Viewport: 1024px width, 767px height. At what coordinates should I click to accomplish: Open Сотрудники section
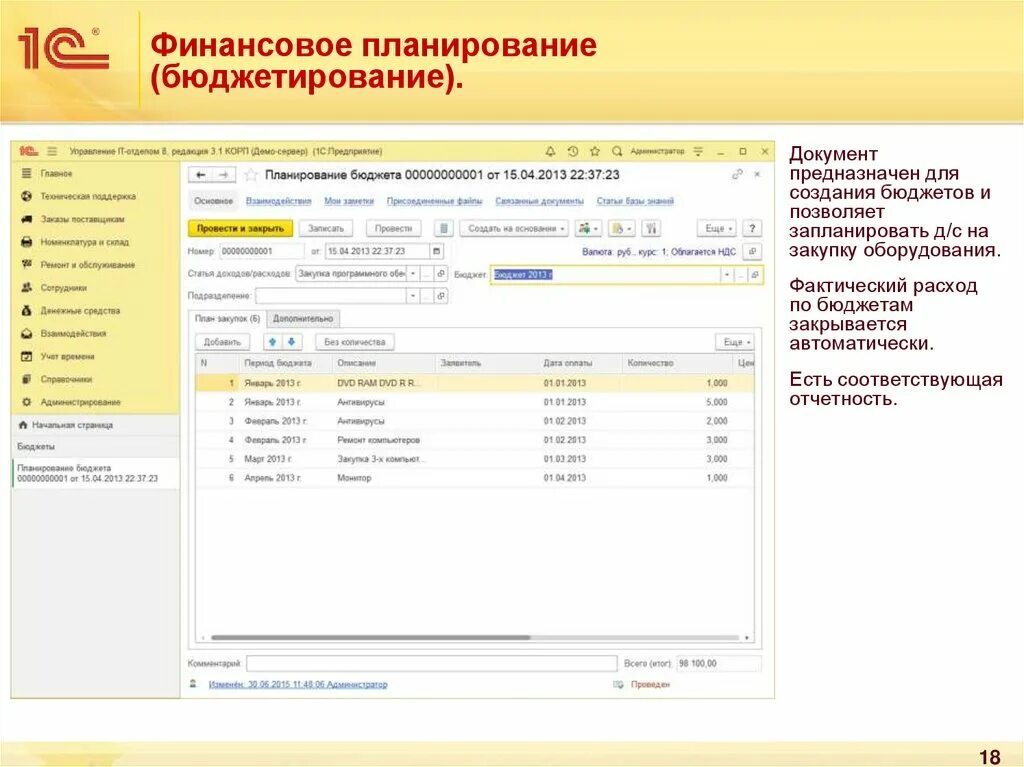click(63, 287)
